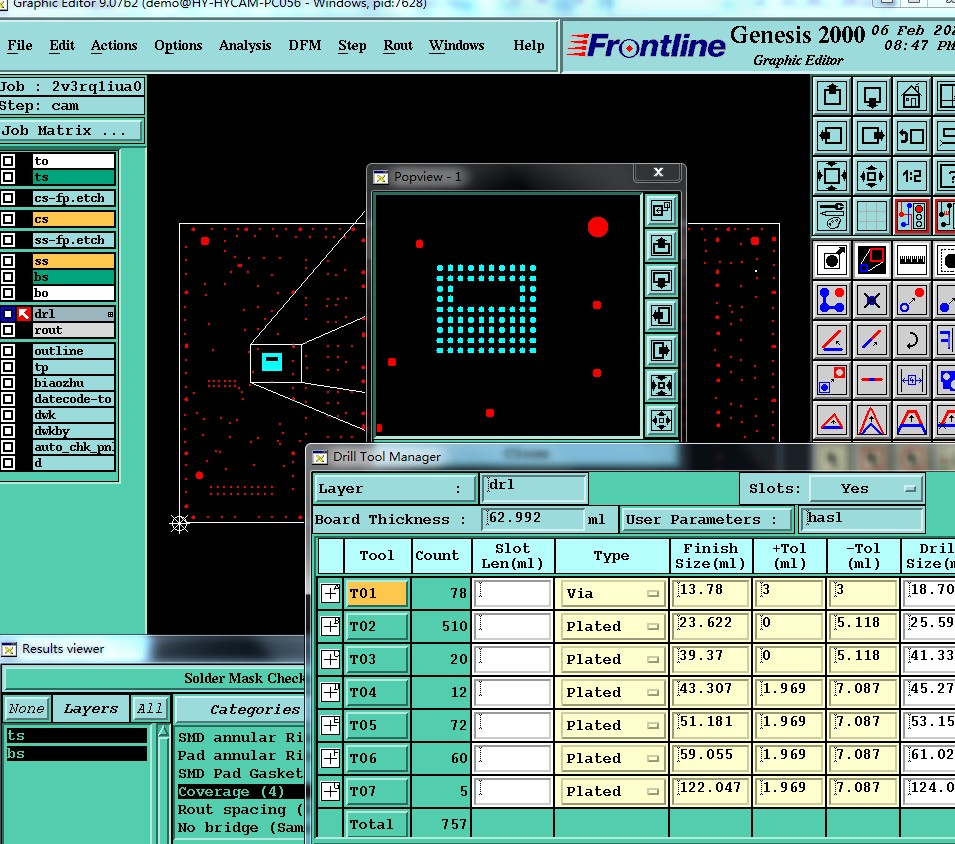Click the Home view house icon
The width and height of the screenshot is (955, 844).
[x=911, y=96]
